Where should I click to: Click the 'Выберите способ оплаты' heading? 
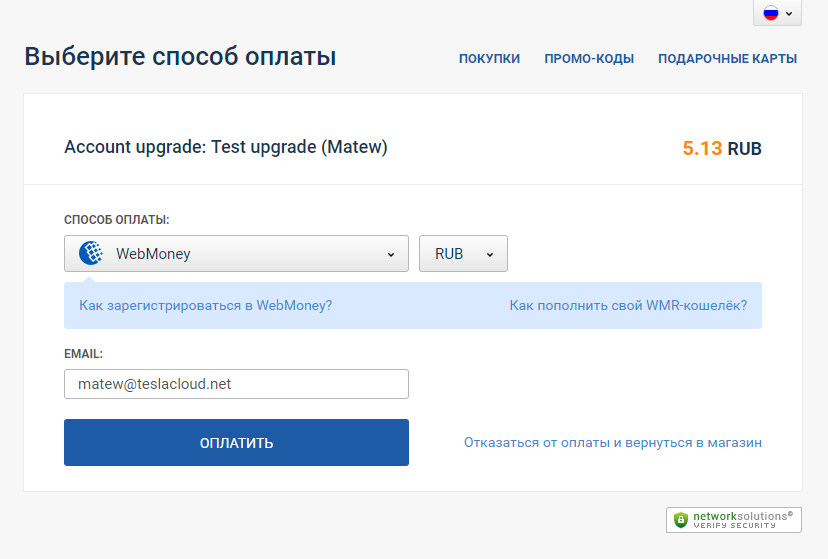[180, 57]
